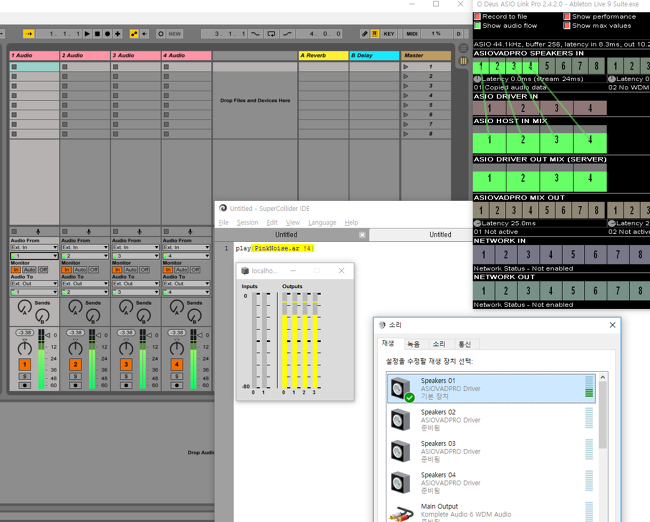Arm track 4 for recording
The image size is (650, 522).
177,386
